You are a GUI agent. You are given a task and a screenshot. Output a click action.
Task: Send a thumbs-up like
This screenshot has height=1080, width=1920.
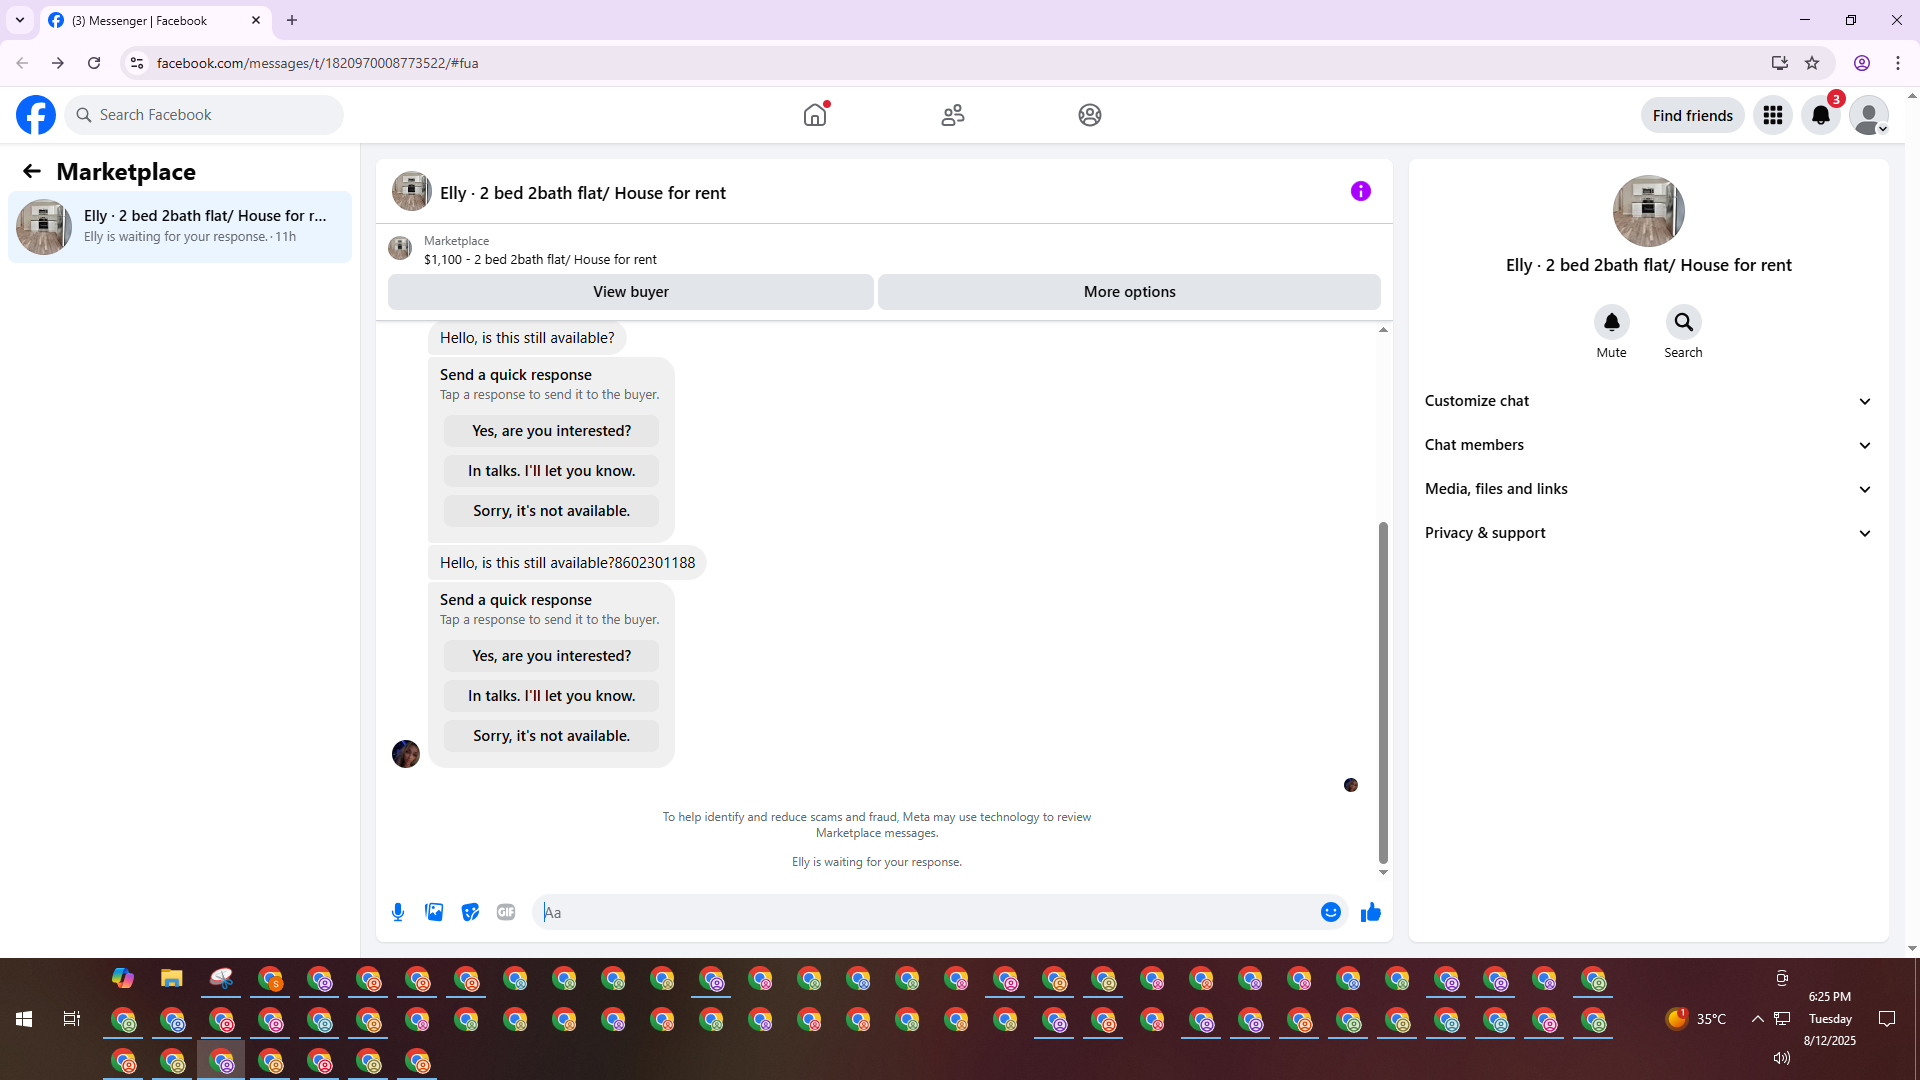click(1370, 912)
